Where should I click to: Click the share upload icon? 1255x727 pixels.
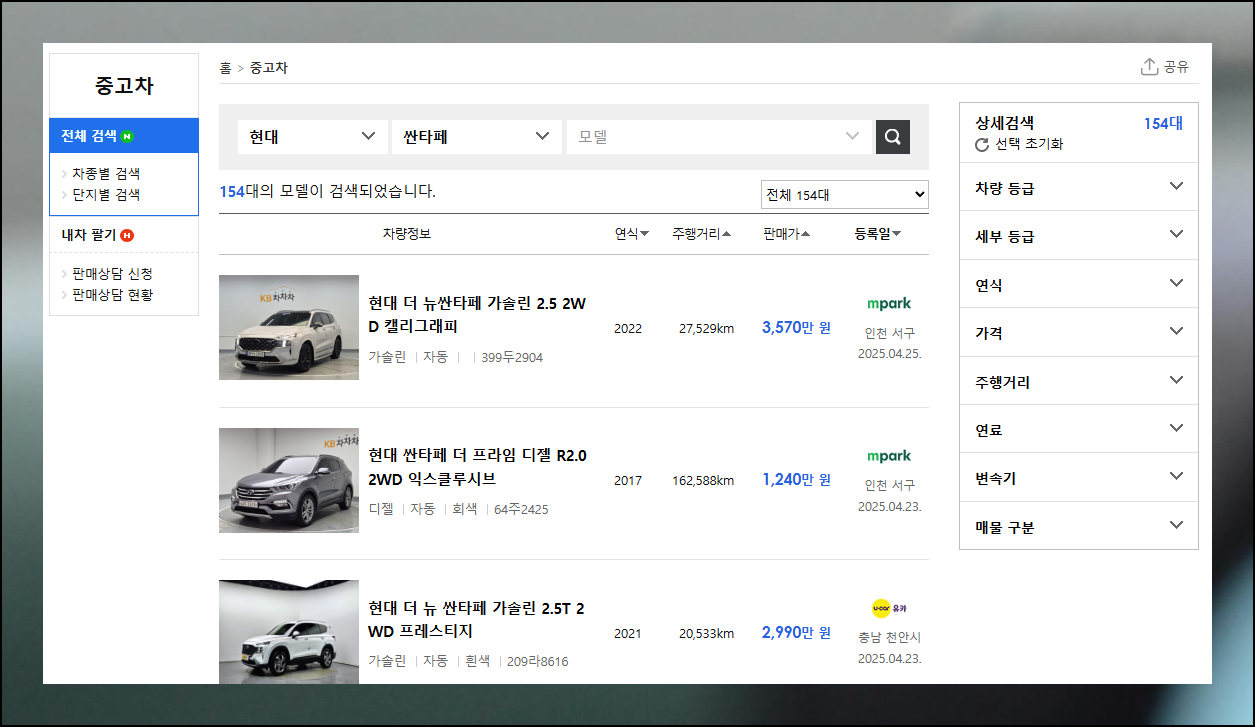(1149, 67)
